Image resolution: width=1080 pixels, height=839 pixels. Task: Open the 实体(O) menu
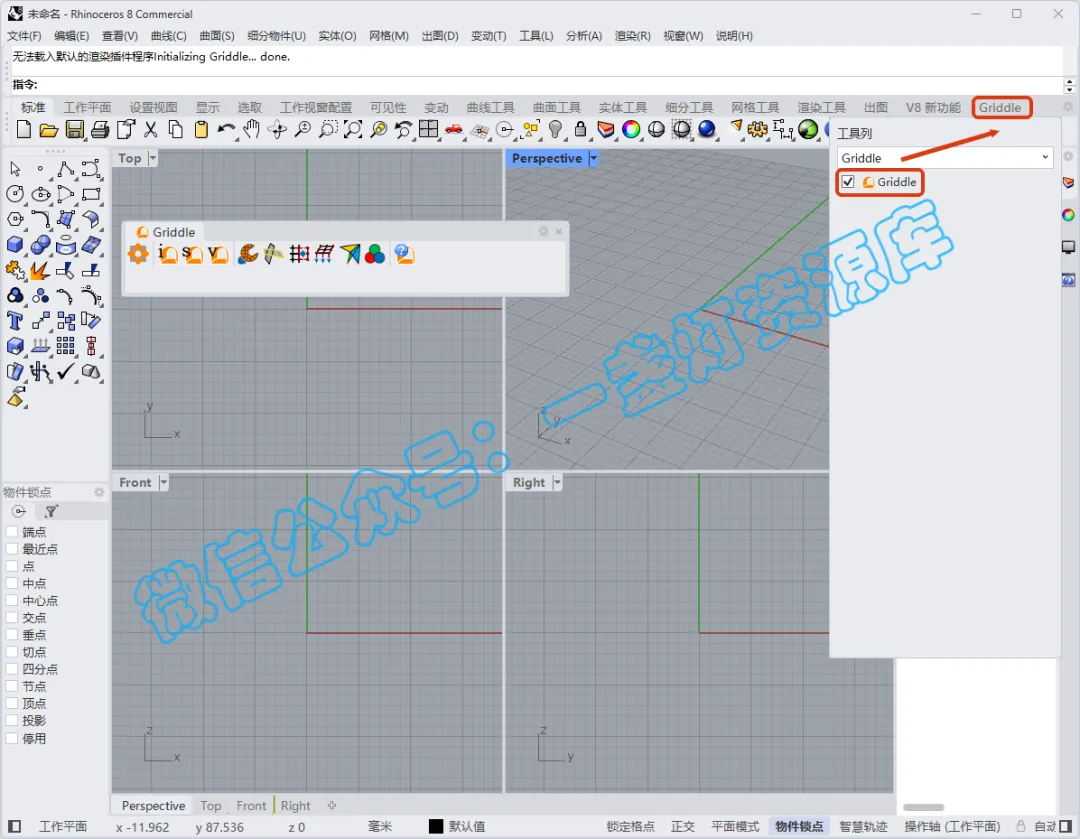pos(337,36)
